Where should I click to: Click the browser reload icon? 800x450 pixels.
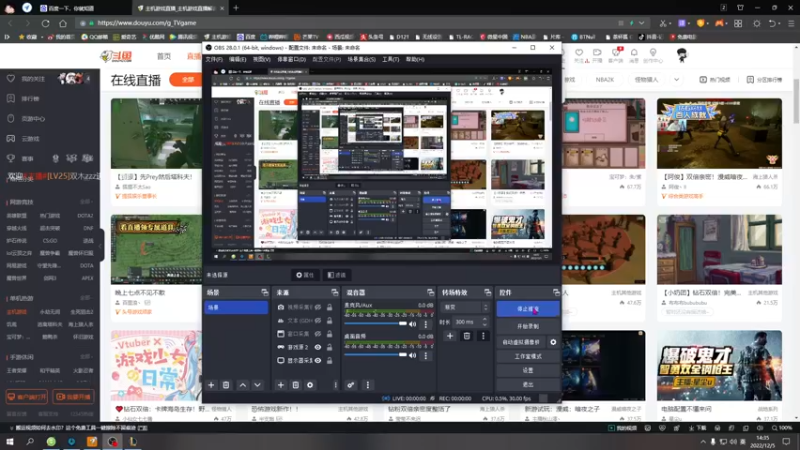pos(45,23)
